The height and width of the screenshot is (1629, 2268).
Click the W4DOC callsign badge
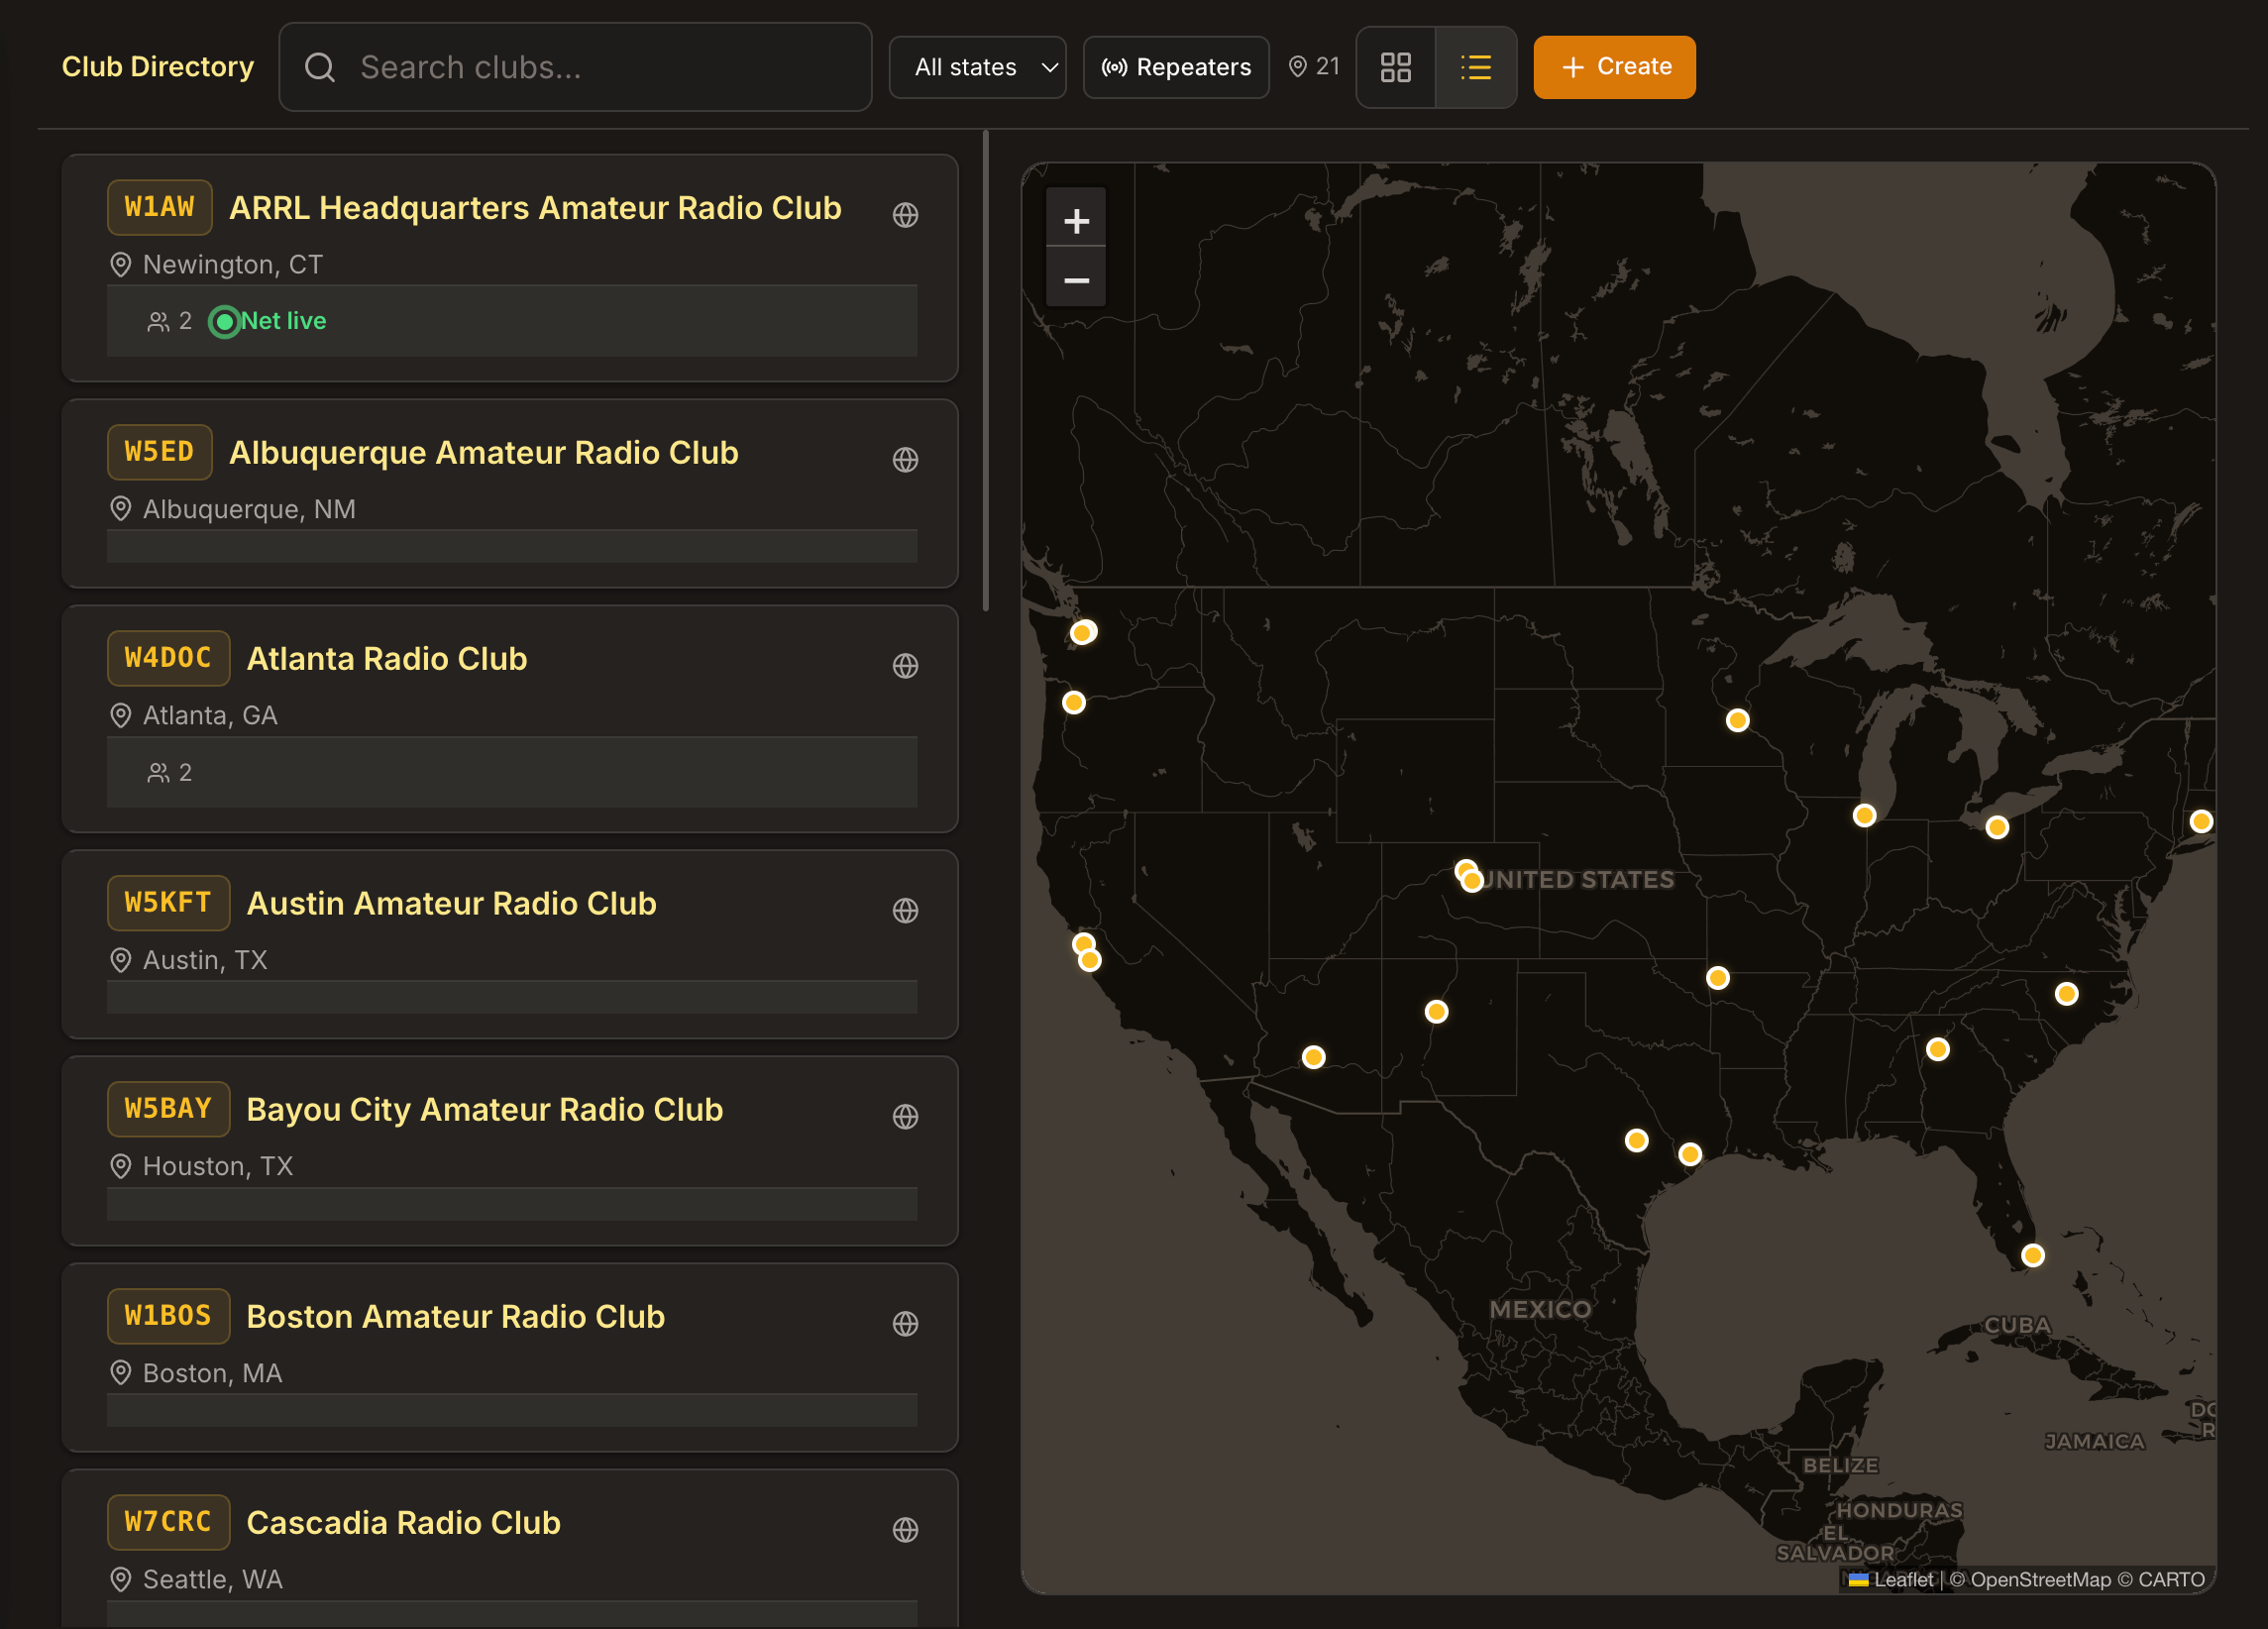pos(169,658)
